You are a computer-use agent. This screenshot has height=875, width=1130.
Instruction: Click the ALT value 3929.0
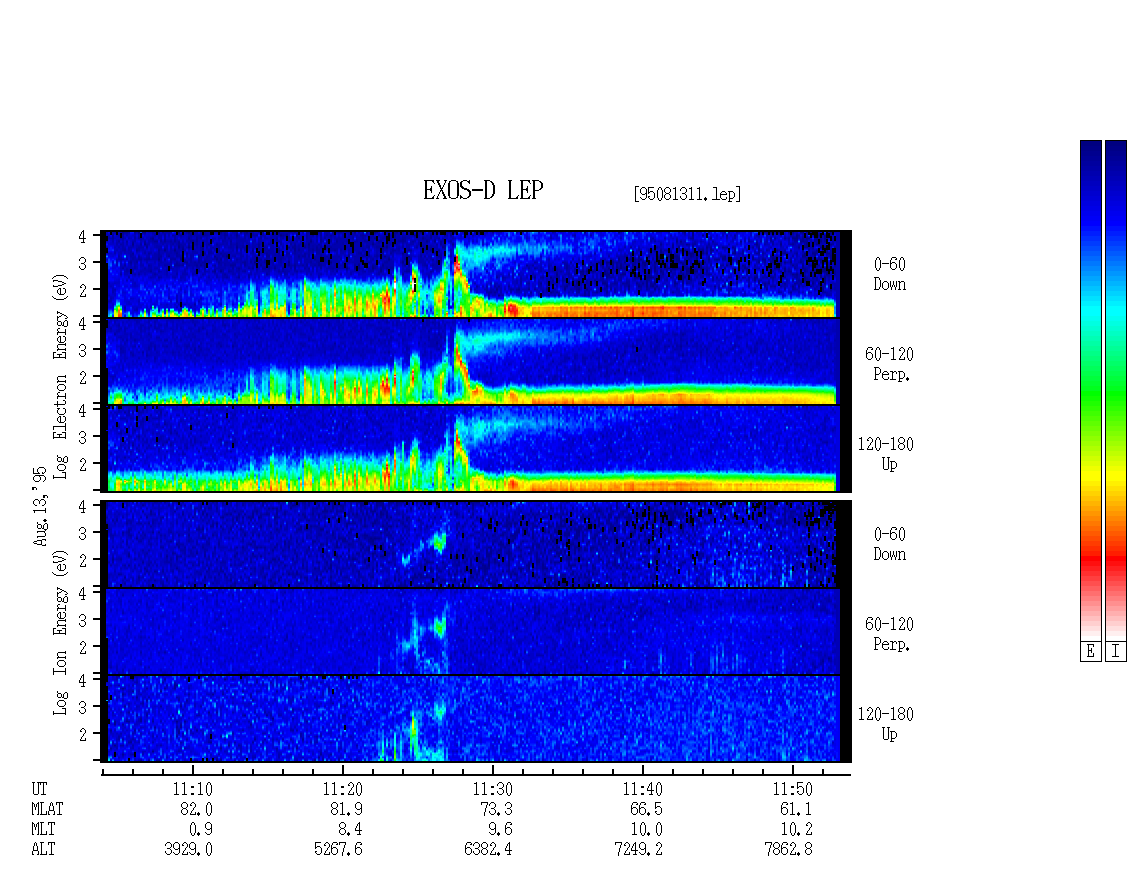189,850
